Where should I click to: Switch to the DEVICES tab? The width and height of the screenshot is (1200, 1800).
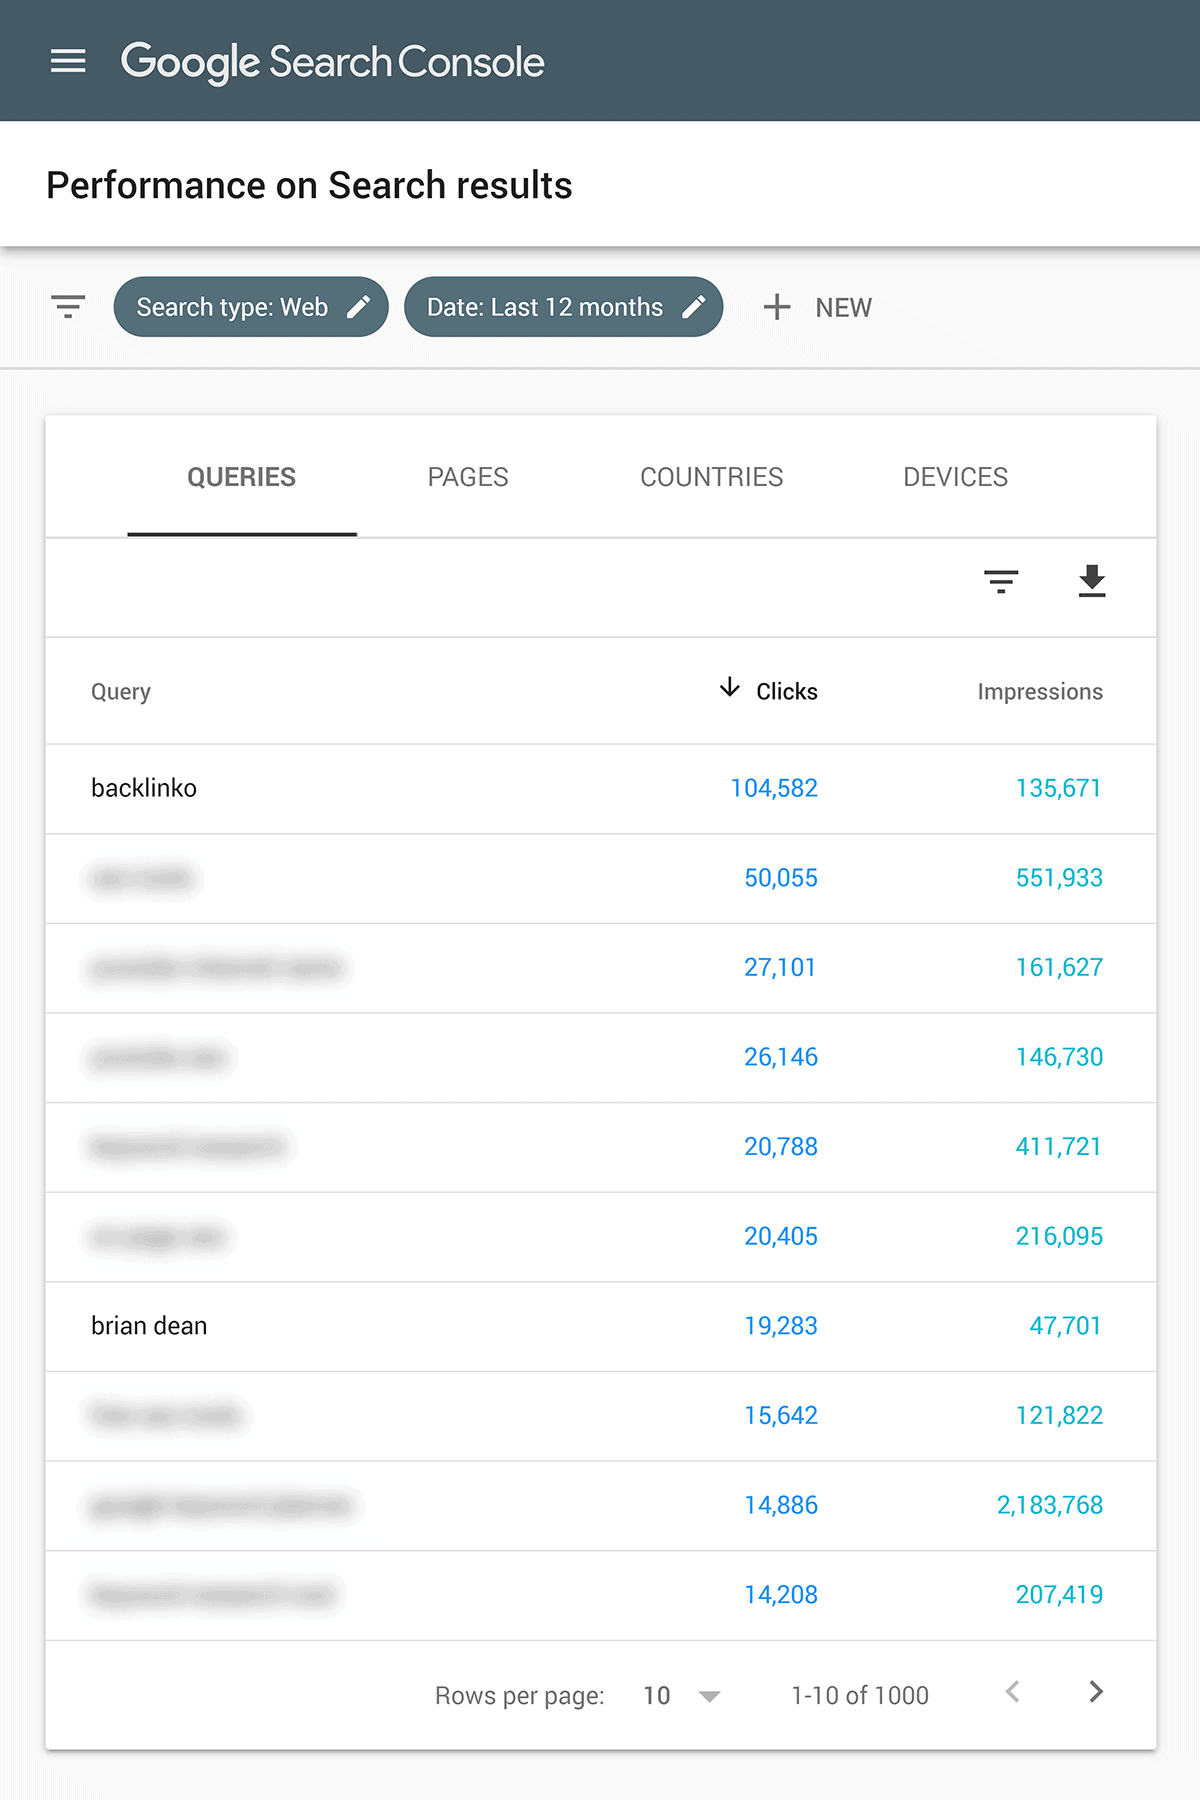(x=955, y=477)
